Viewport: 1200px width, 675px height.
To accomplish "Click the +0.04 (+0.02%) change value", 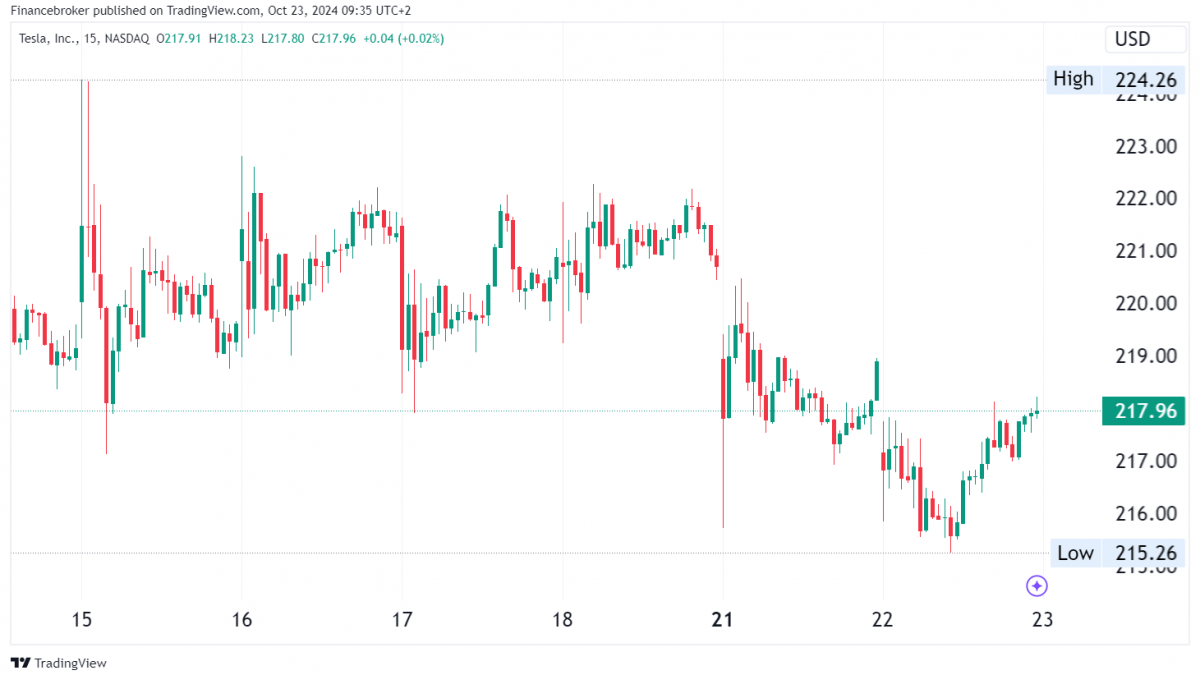I will click(x=404, y=39).
